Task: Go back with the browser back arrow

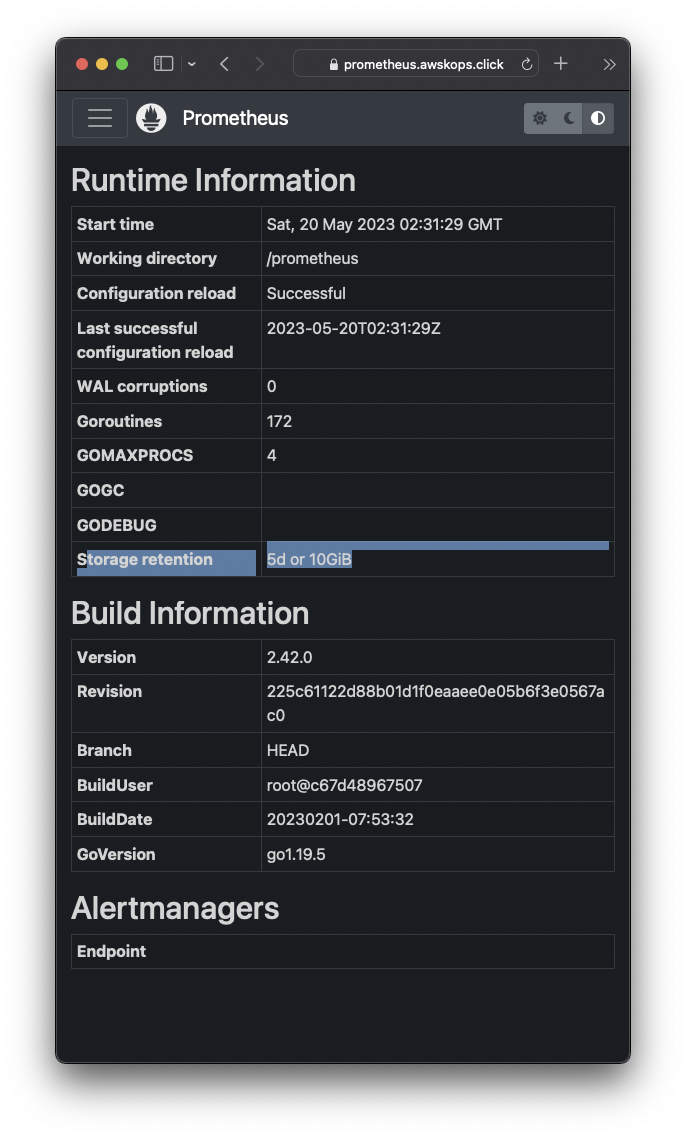Action: [x=224, y=64]
